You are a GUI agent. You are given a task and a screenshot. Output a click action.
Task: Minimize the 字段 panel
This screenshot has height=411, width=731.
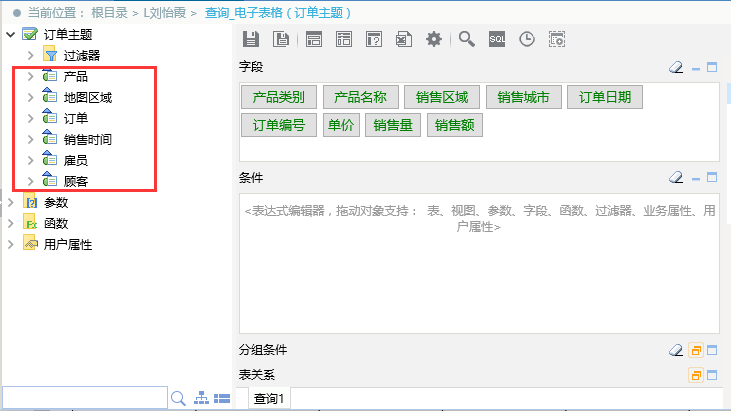(x=696, y=68)
